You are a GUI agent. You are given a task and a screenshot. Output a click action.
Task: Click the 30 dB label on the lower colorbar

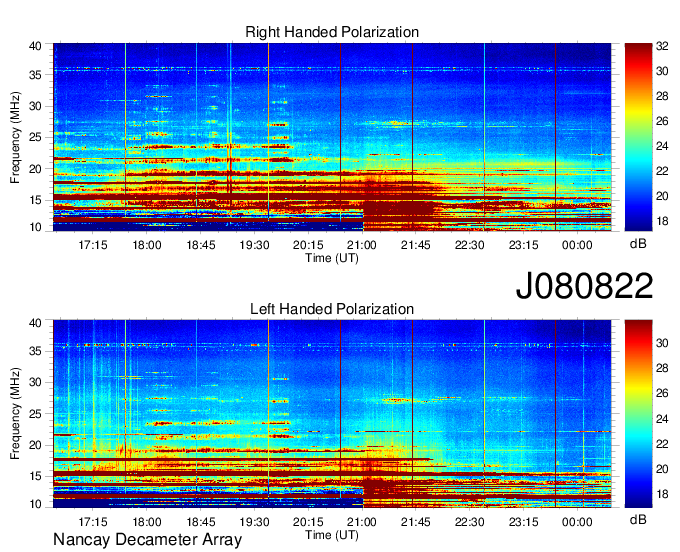(662, 343)
